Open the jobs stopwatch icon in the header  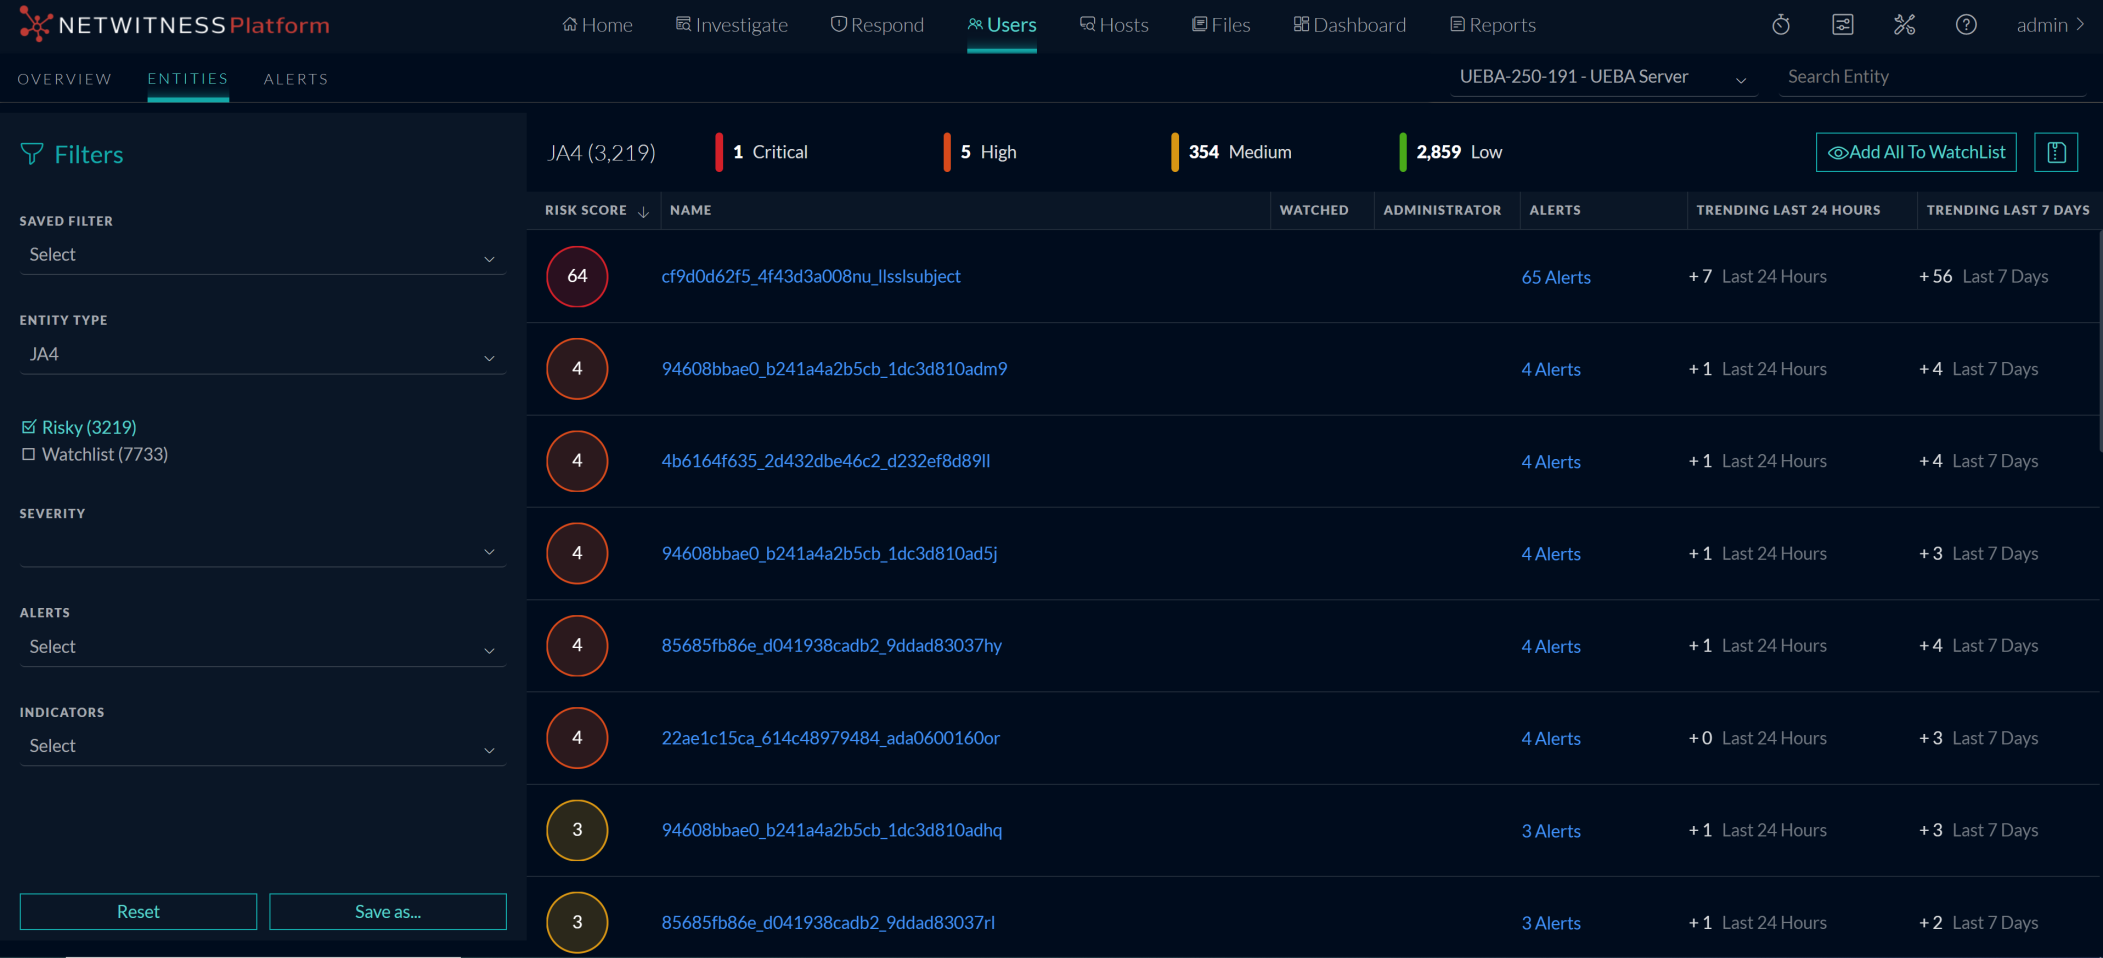pyautogui.click(x=1781, y=24)
